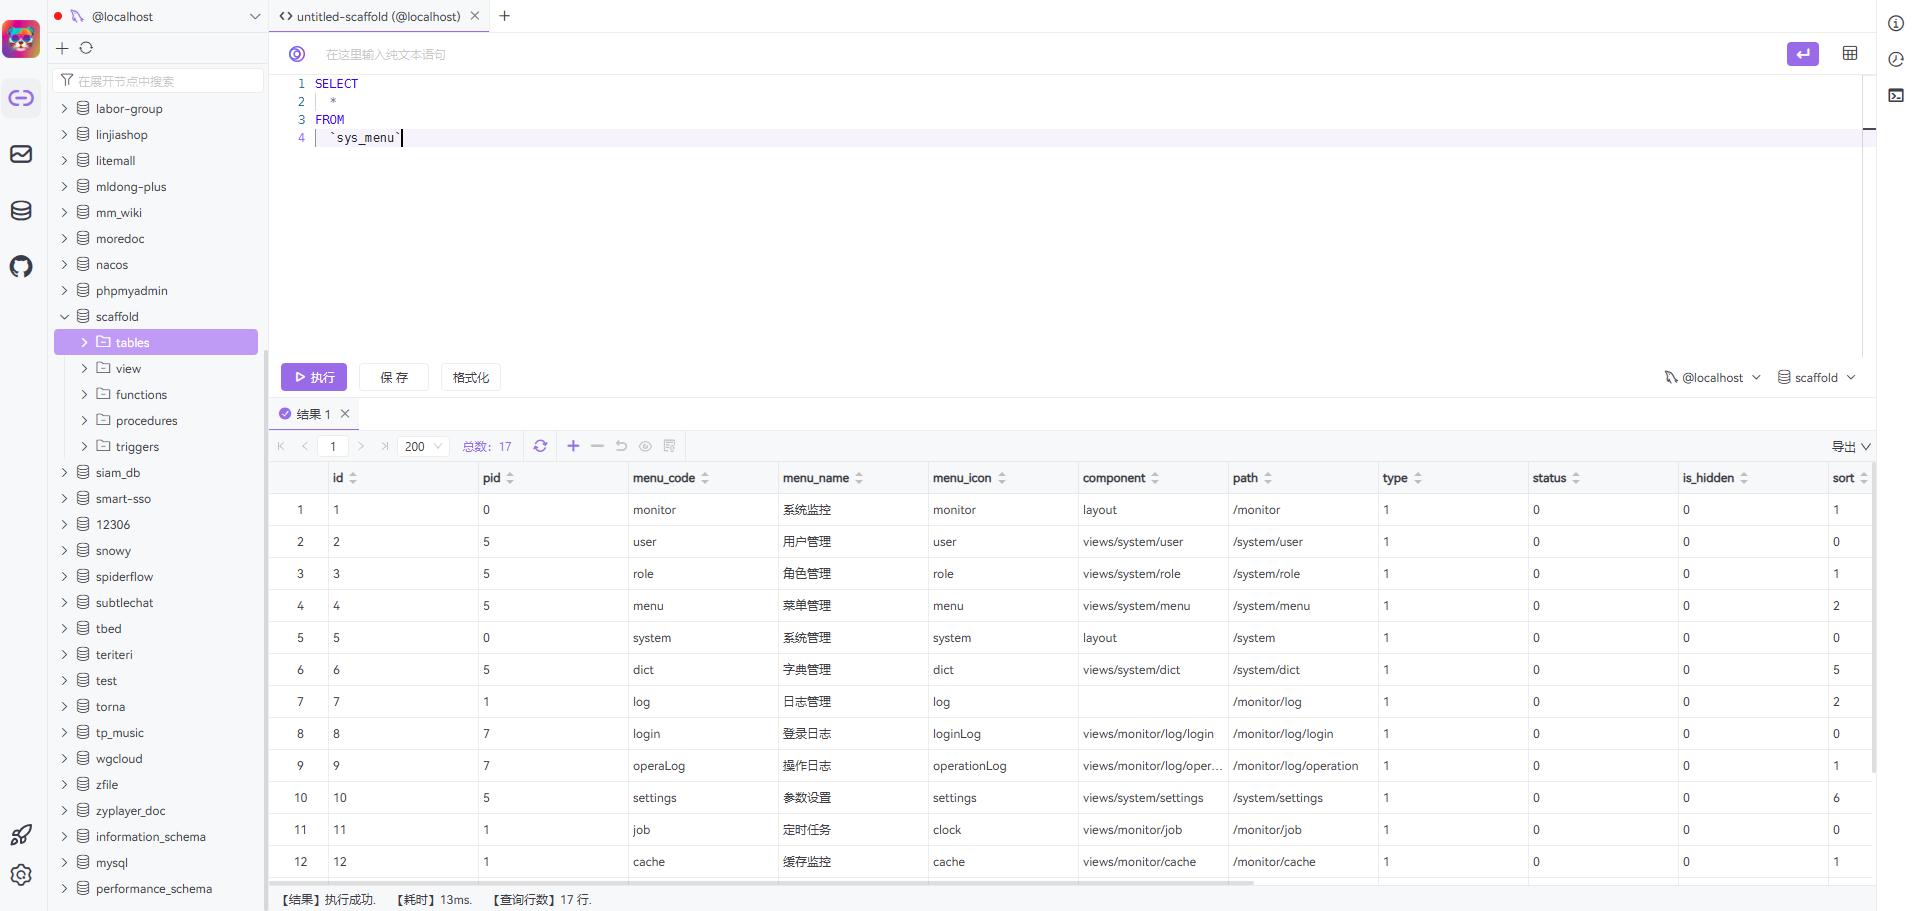Screen dimensions: 1914x911
Task: Click the 格式化 format button
Action: tap(470, 377)
